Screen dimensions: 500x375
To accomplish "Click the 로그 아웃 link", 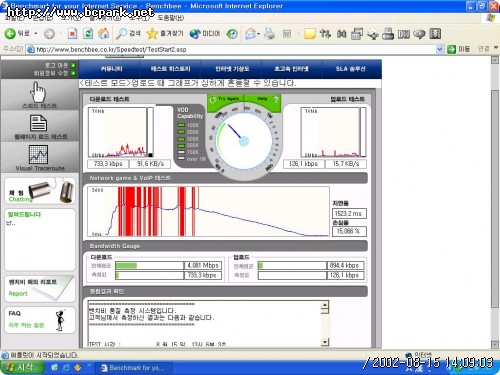I will coord(56,65).
